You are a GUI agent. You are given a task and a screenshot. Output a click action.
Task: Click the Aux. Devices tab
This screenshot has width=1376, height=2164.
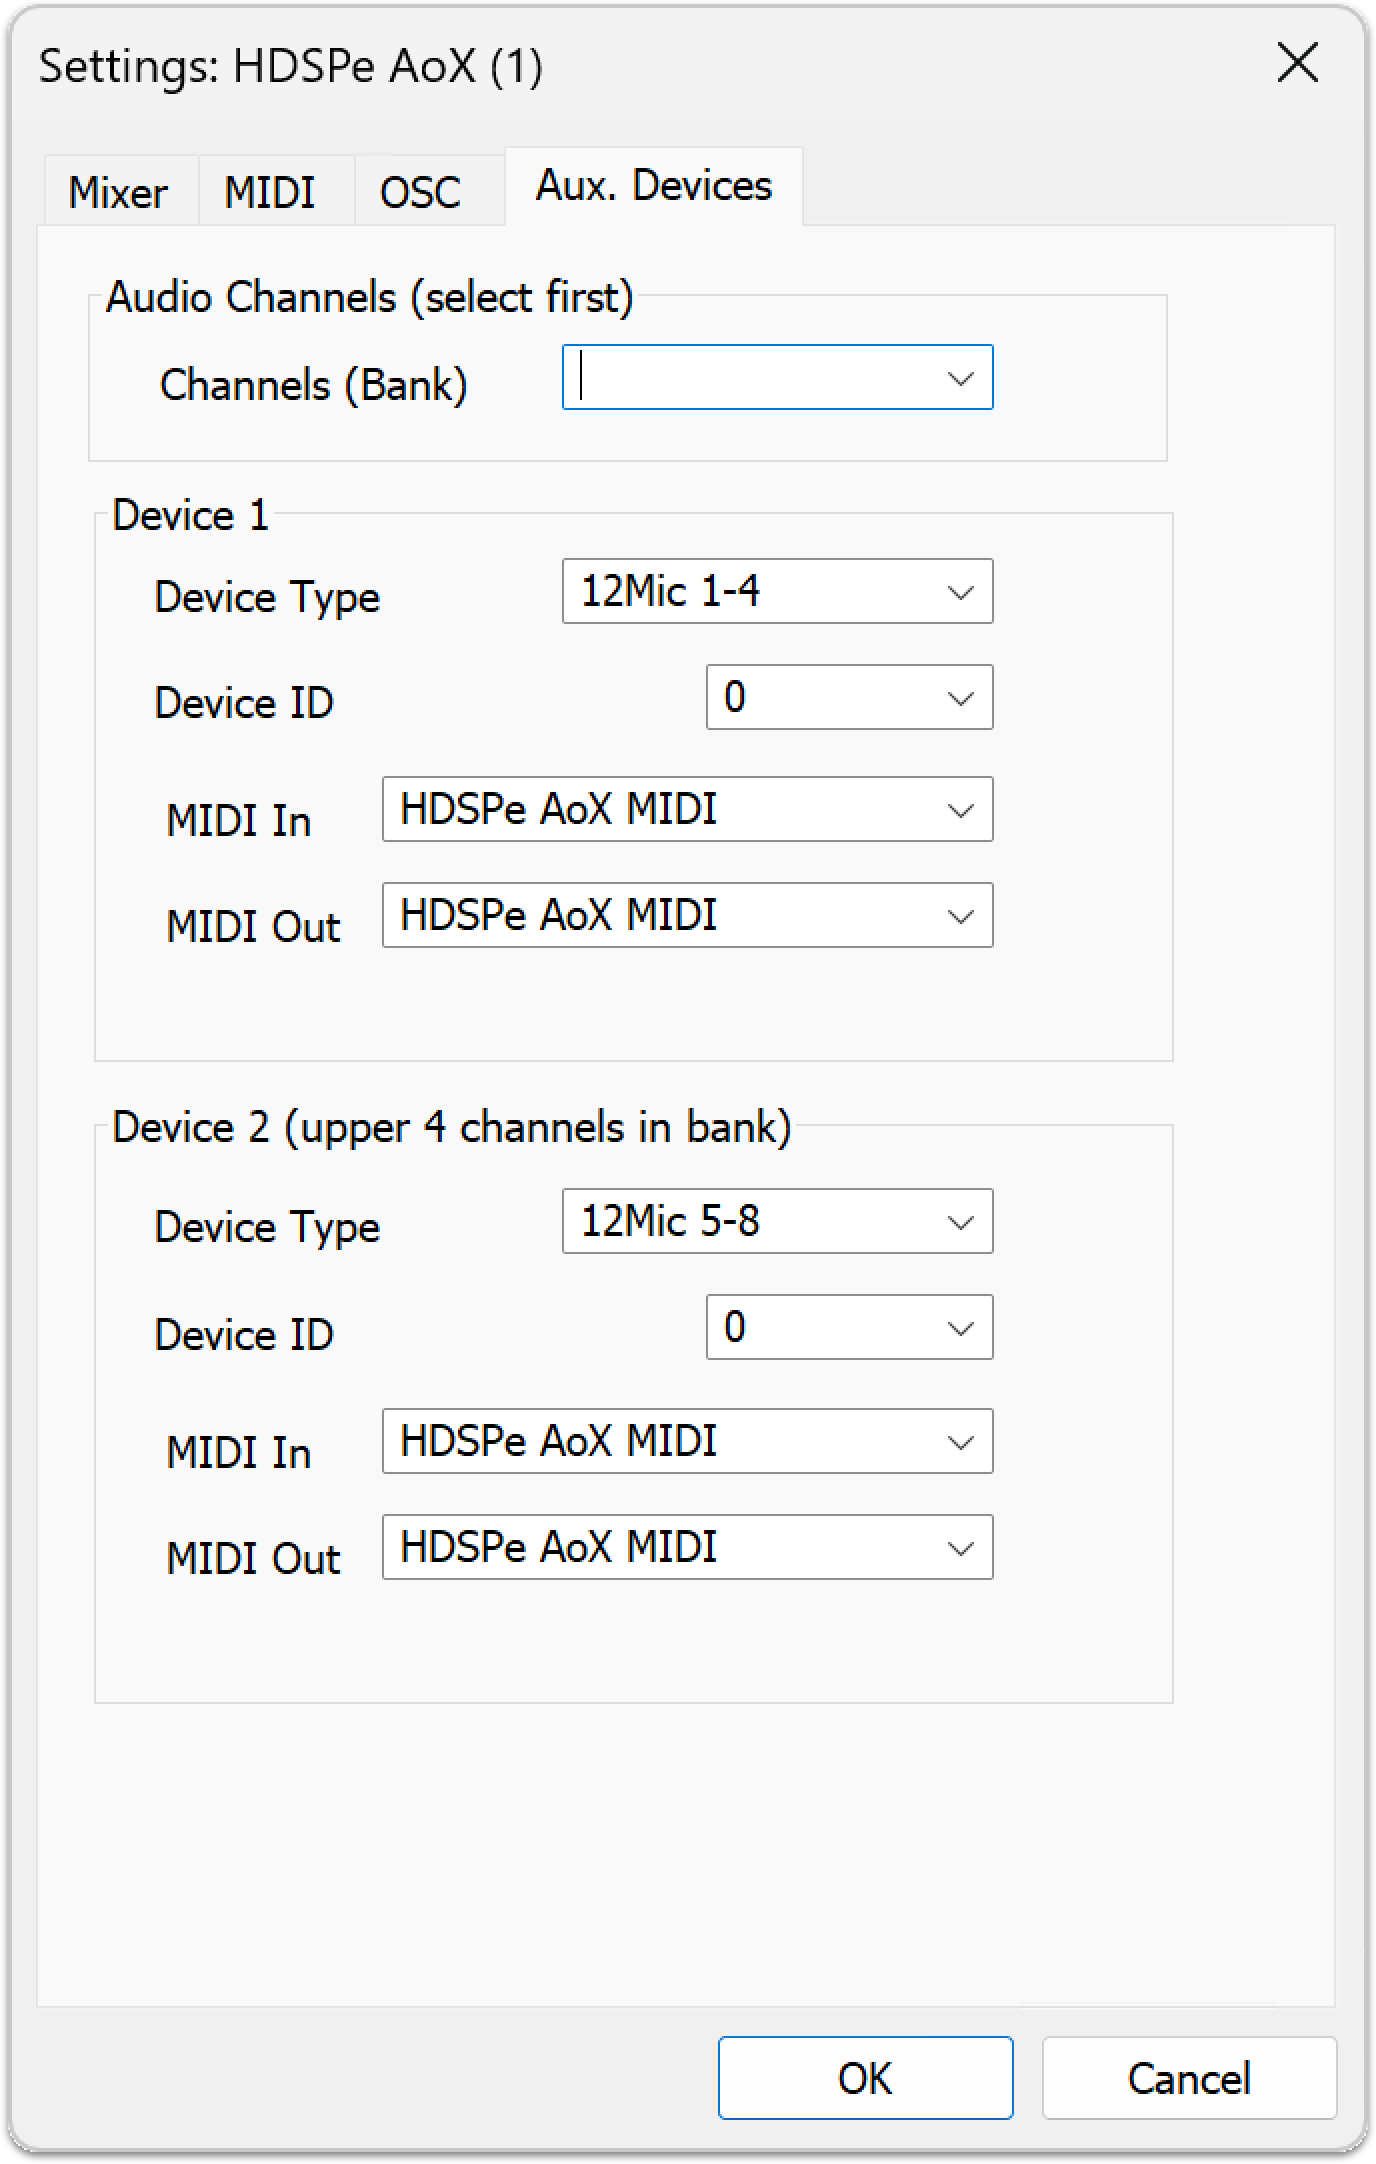[x=653, y=186]
